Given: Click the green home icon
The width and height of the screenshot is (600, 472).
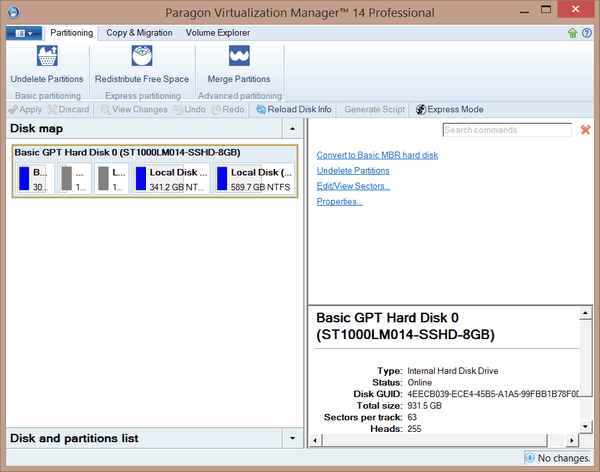Looking at the screenshot, I should click(x=572, y=33).
